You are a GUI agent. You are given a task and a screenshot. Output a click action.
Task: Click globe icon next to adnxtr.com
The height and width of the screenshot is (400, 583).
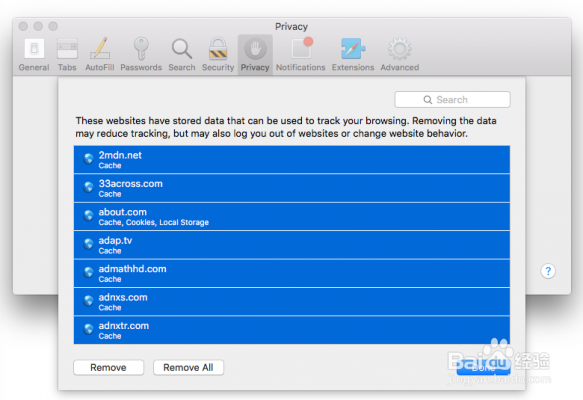click(88, 329)
